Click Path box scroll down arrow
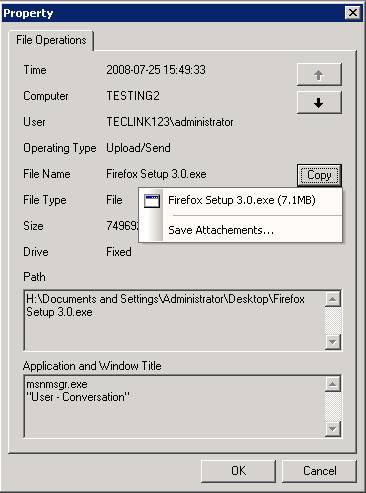Image resolution: width=366 pixels, height=493 pixels. pos(332,341)
